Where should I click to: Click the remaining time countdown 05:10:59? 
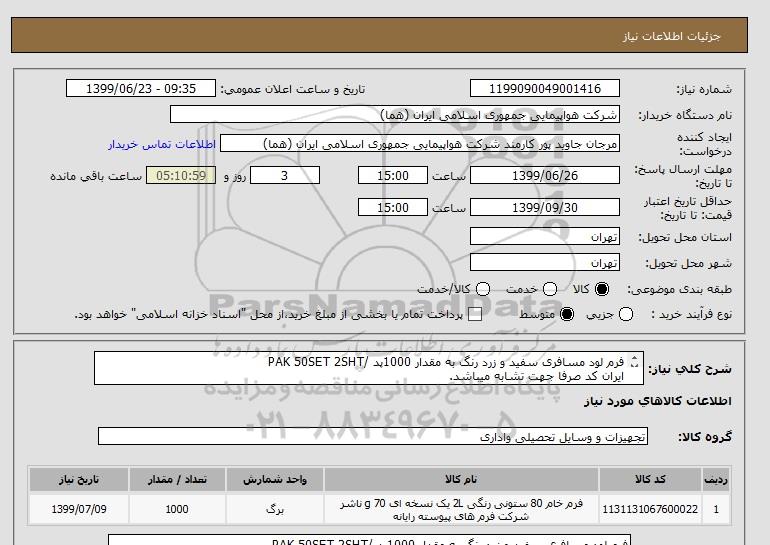181,176
